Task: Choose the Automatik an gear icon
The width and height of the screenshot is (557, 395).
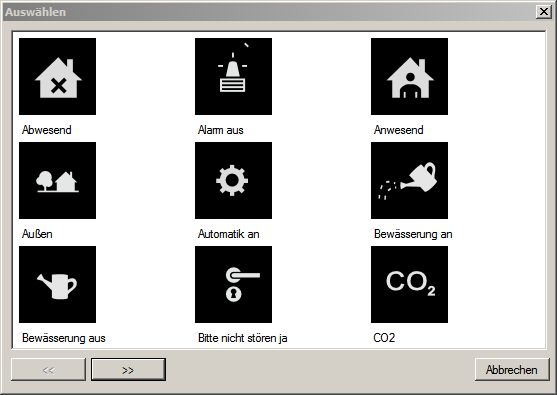Action: (233, 180)
